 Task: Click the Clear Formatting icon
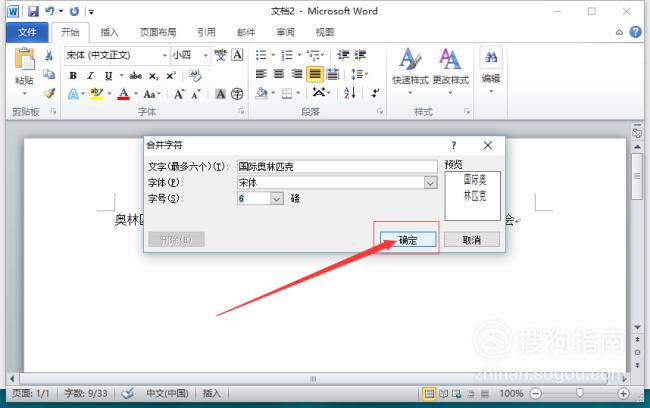click(x=195, y=75)
